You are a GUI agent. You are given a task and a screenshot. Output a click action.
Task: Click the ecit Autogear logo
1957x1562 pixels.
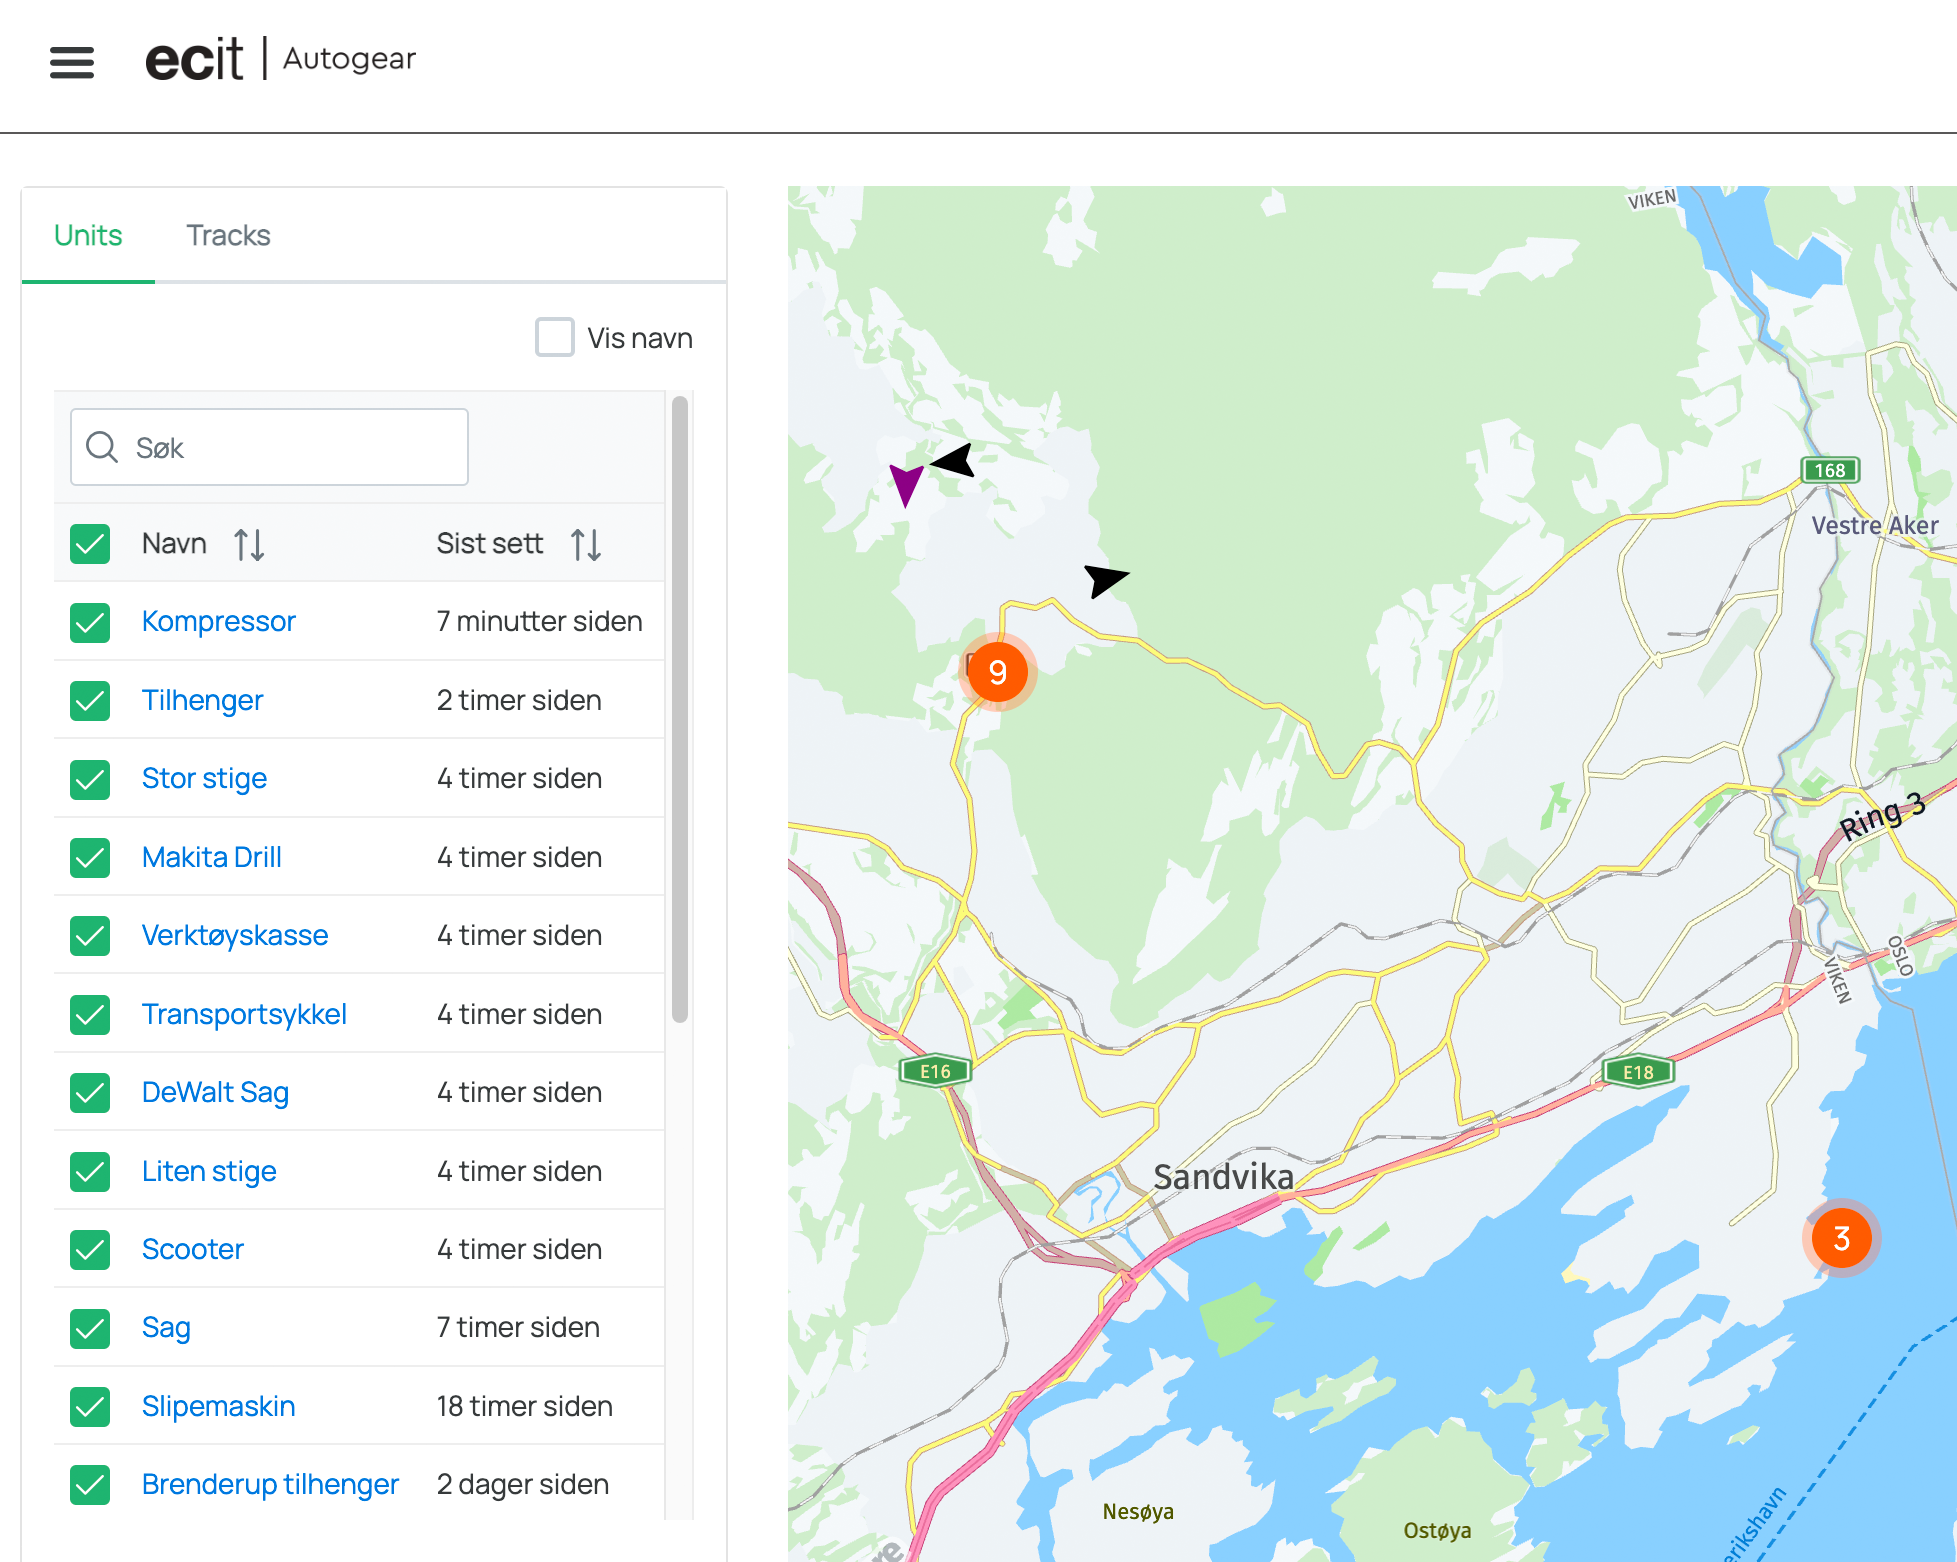coord(280,59)
